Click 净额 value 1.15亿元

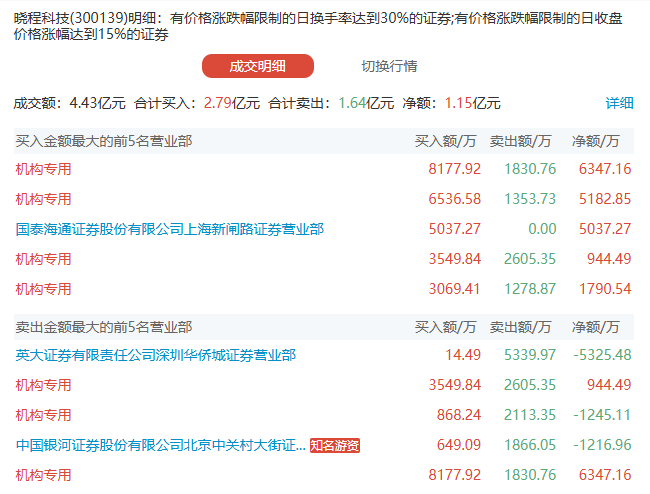pyautogui.click(x=473, y=103)
